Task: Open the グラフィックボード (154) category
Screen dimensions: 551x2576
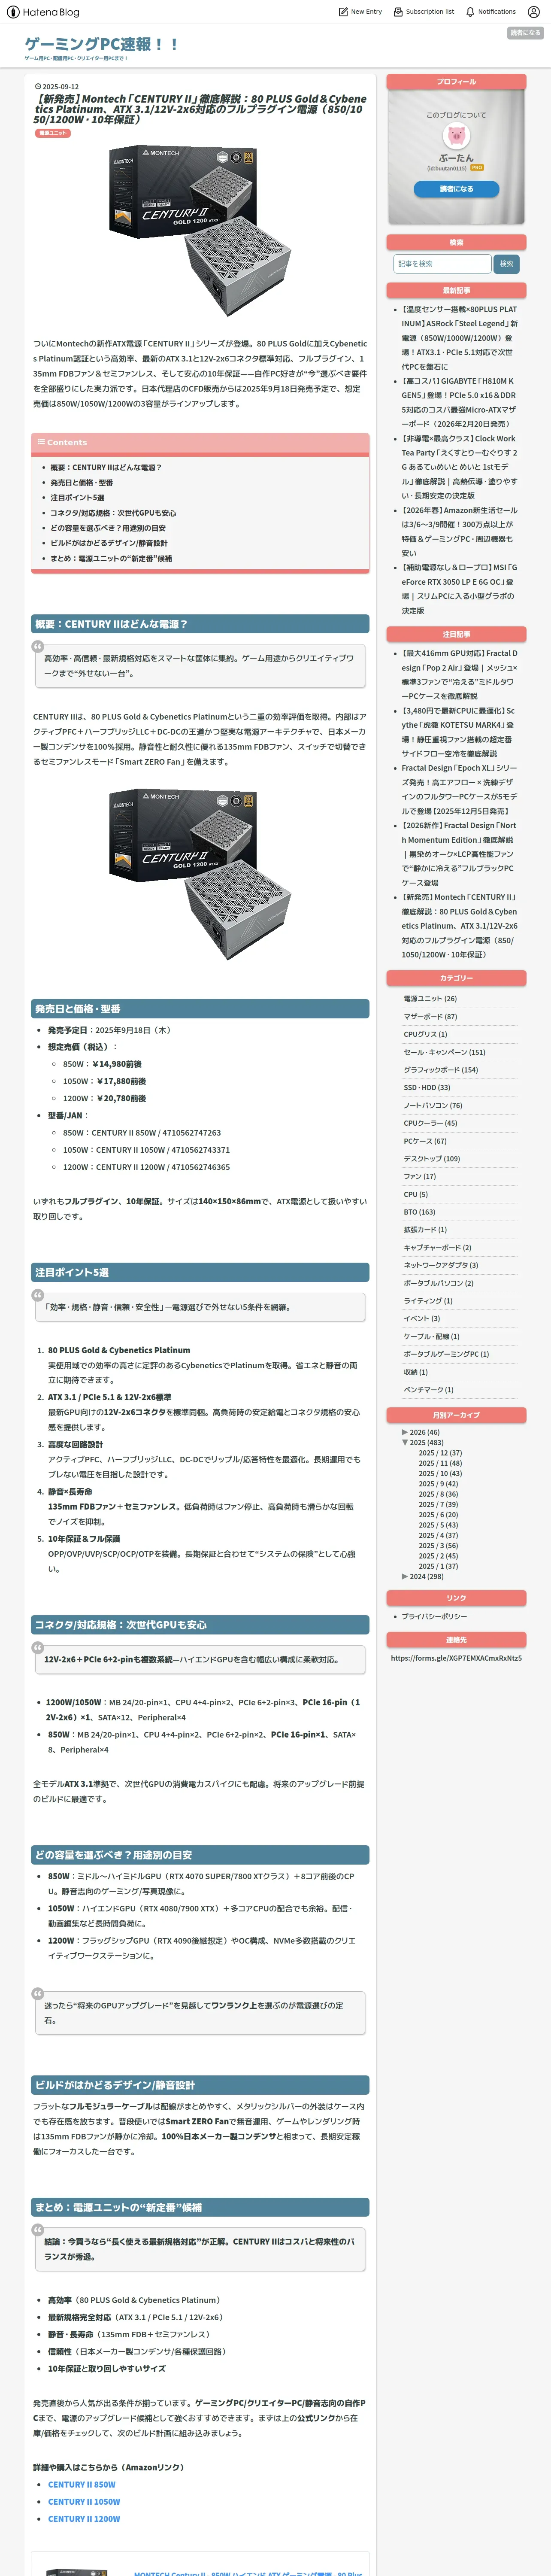Action: [441, 1070]
